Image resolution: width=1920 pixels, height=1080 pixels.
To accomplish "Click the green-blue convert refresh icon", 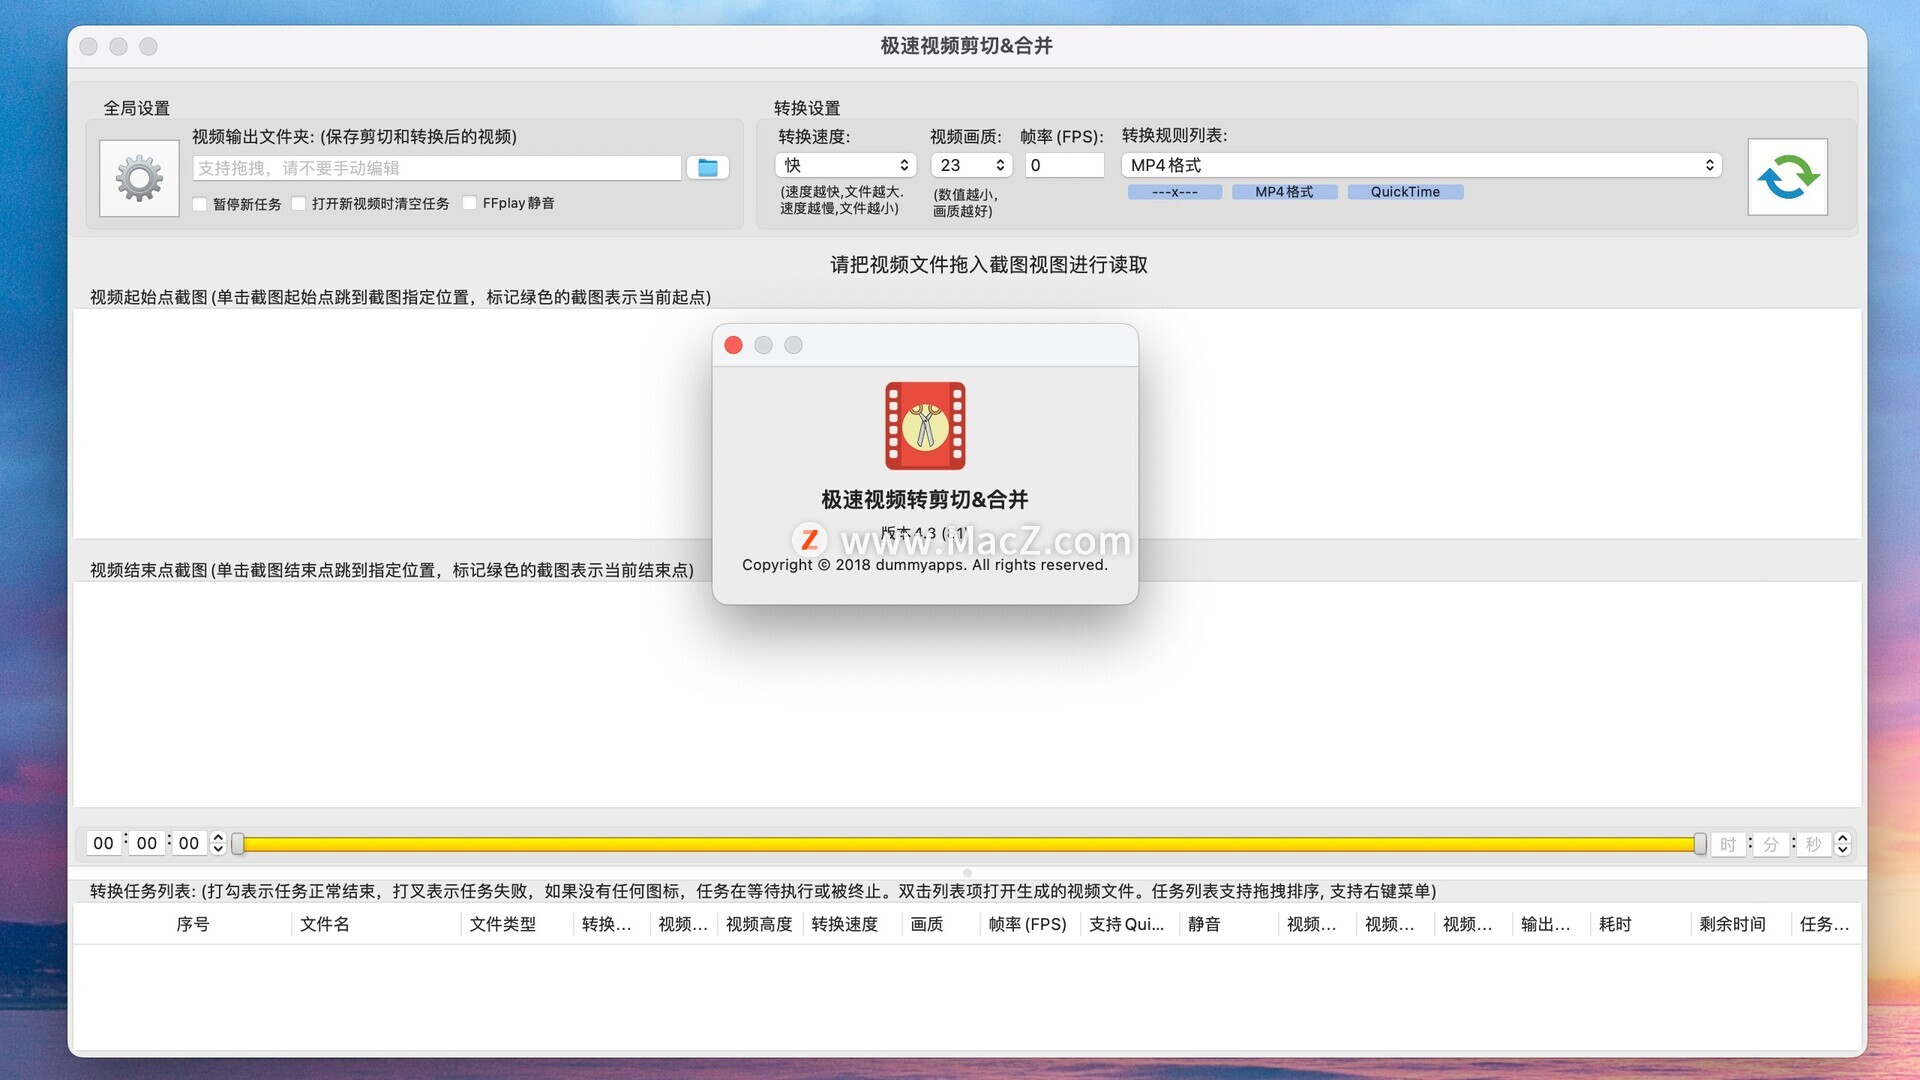I will (1787, 177).
